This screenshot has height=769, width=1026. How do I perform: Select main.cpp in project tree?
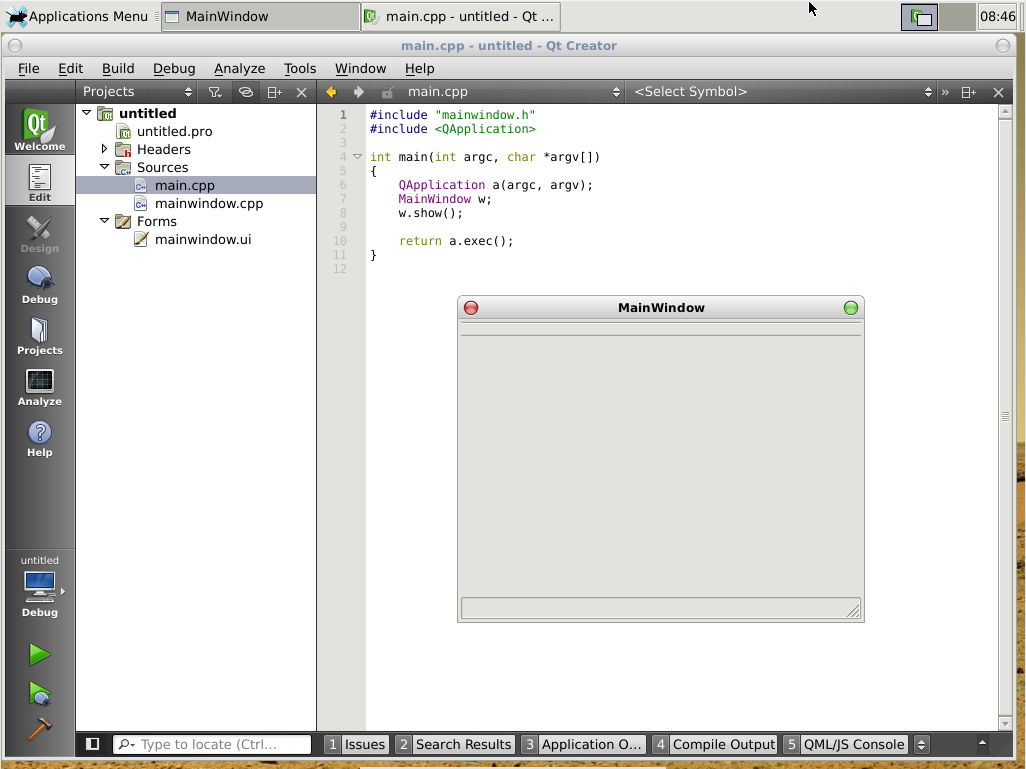(x=185, y=186)
